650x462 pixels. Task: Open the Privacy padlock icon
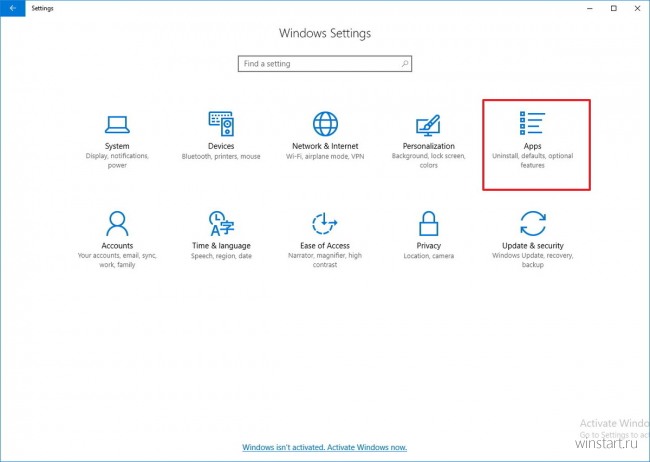[x=429, y=223]
